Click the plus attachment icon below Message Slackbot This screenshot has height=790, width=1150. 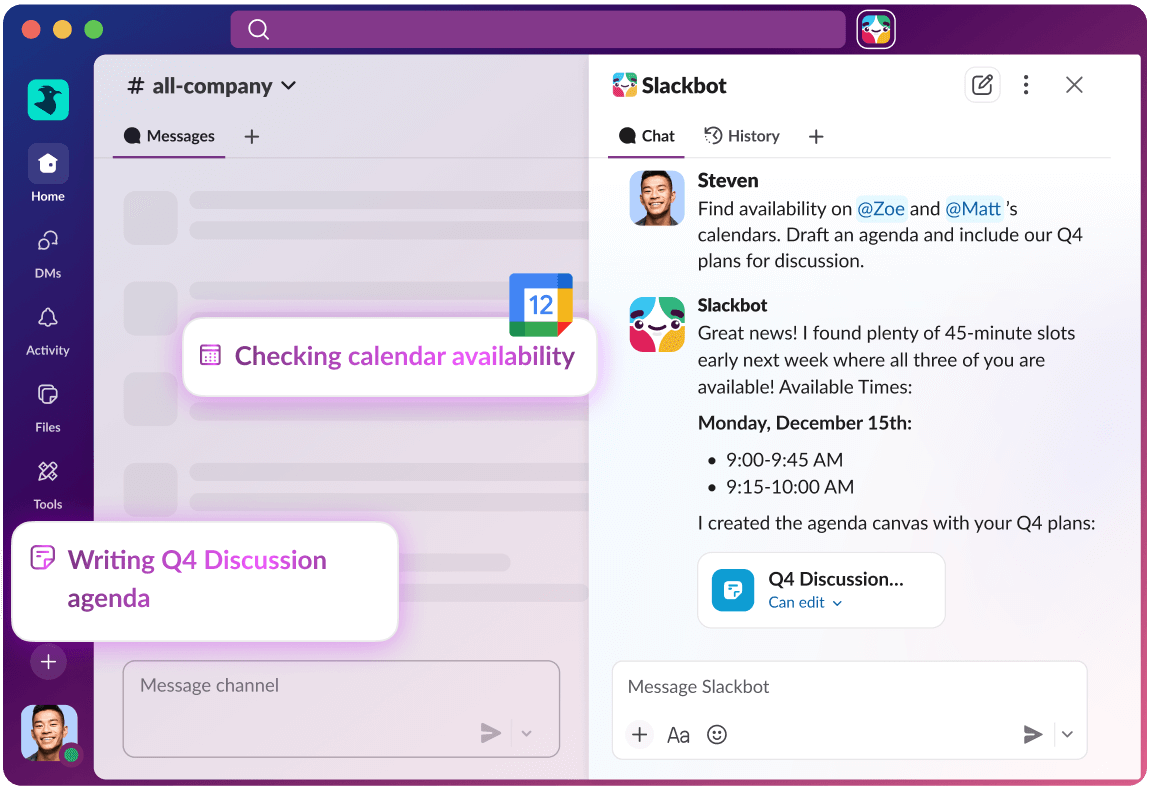click(639, 734)
